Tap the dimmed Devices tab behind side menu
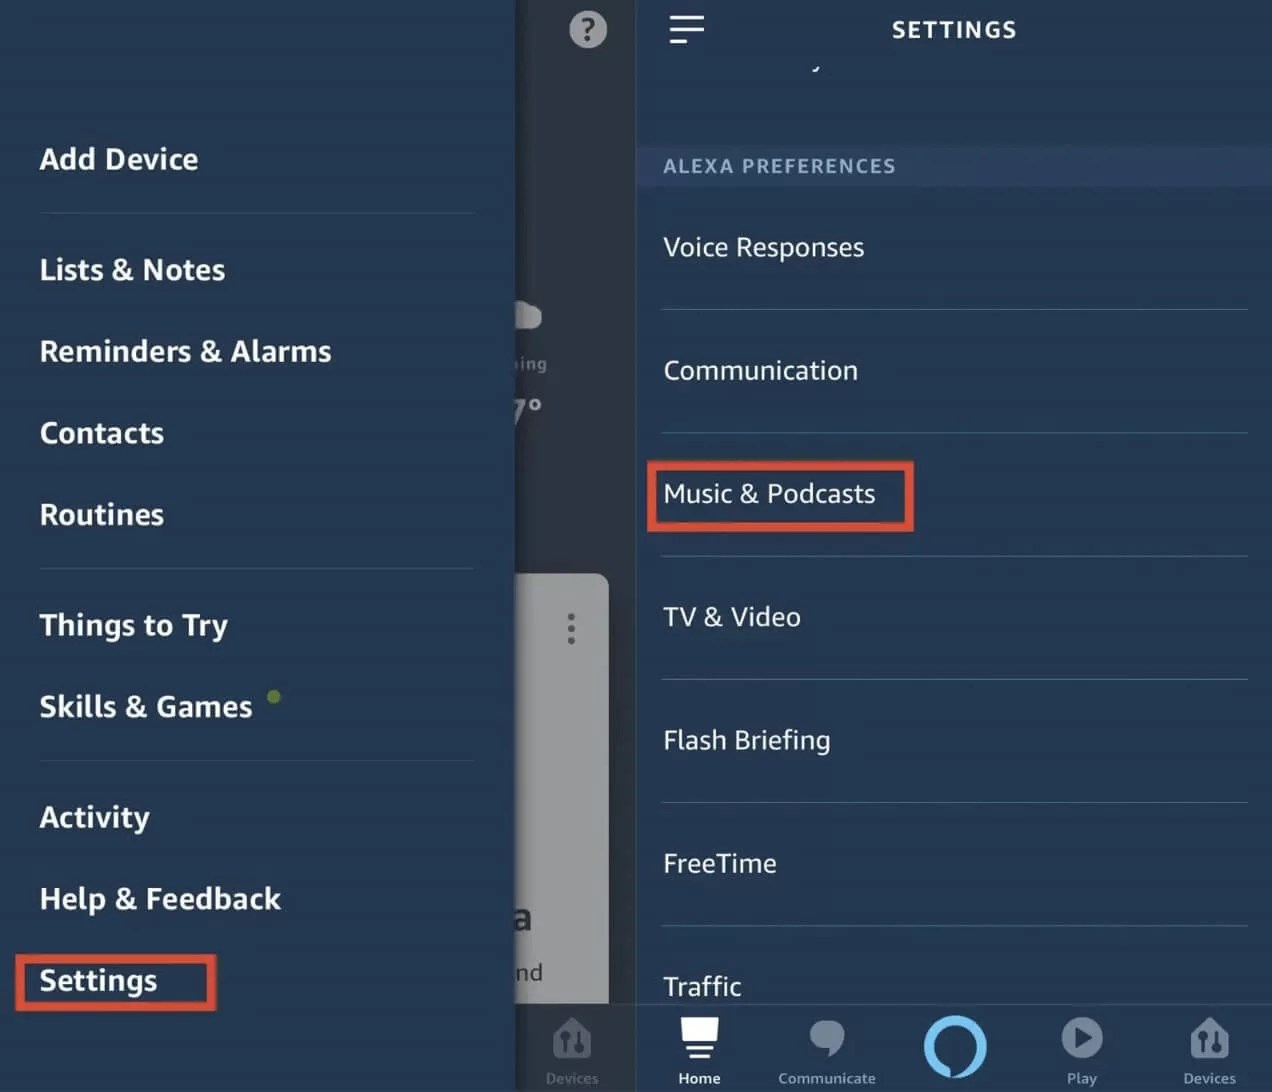Screen dimensions: 1272x1092 pyautogui.click(x=572, y=1050)
